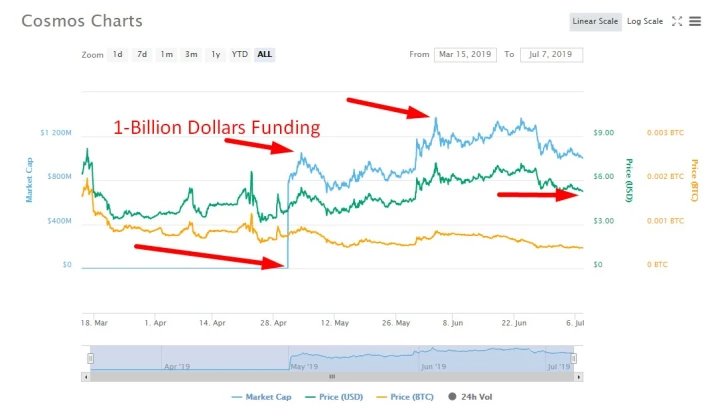Click the 0.003 BTC axis label
Screen dimensions: 710x409
tap(665, 133)
